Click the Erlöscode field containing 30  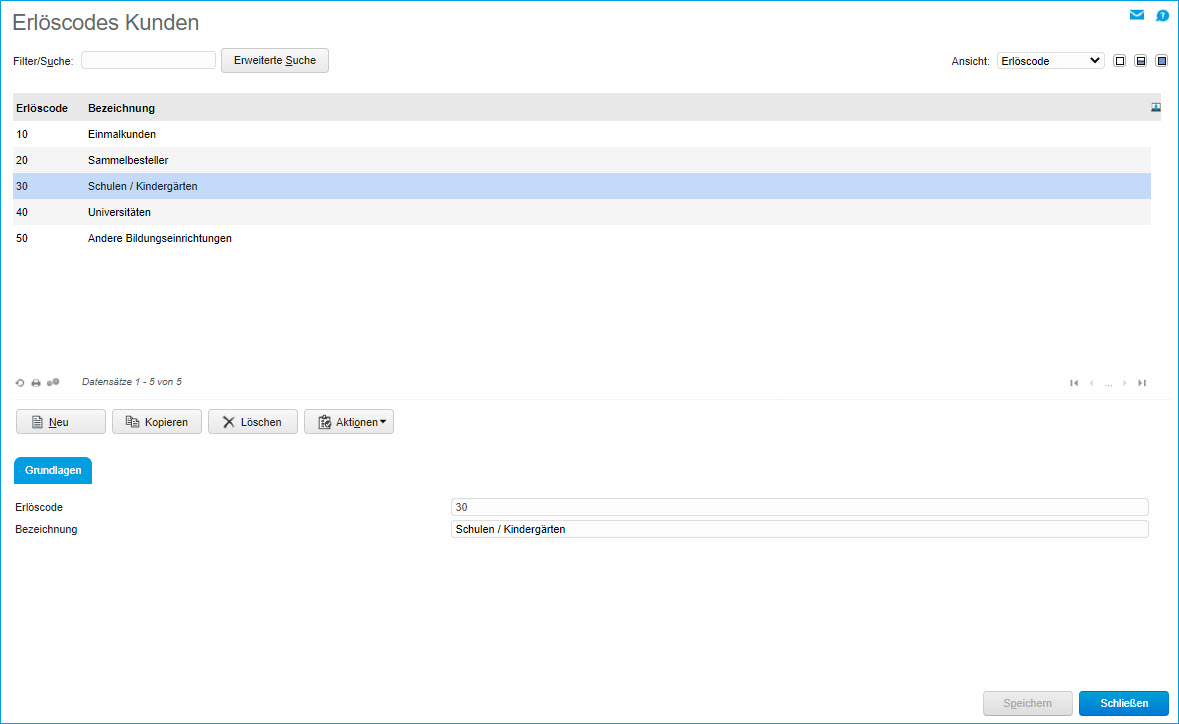pos(800,507)
